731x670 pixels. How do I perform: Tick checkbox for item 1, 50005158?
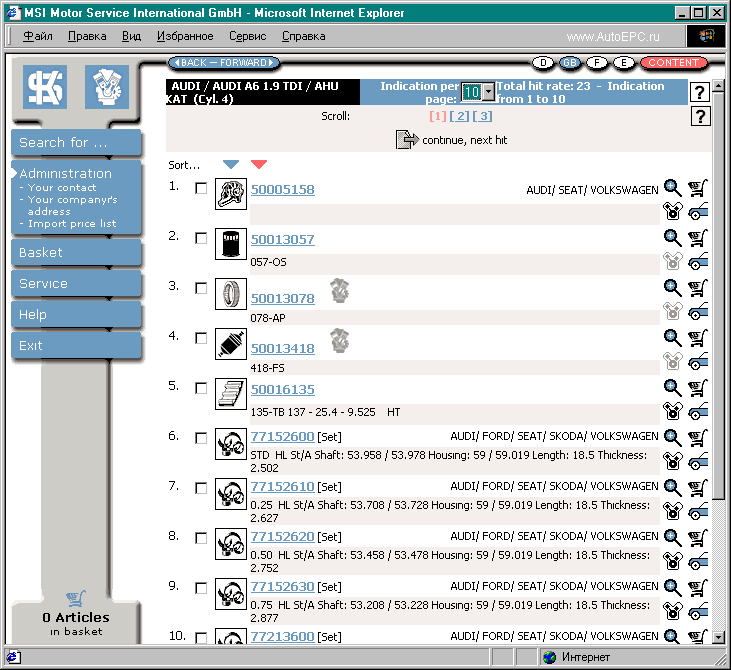click(x=201, y=188)
